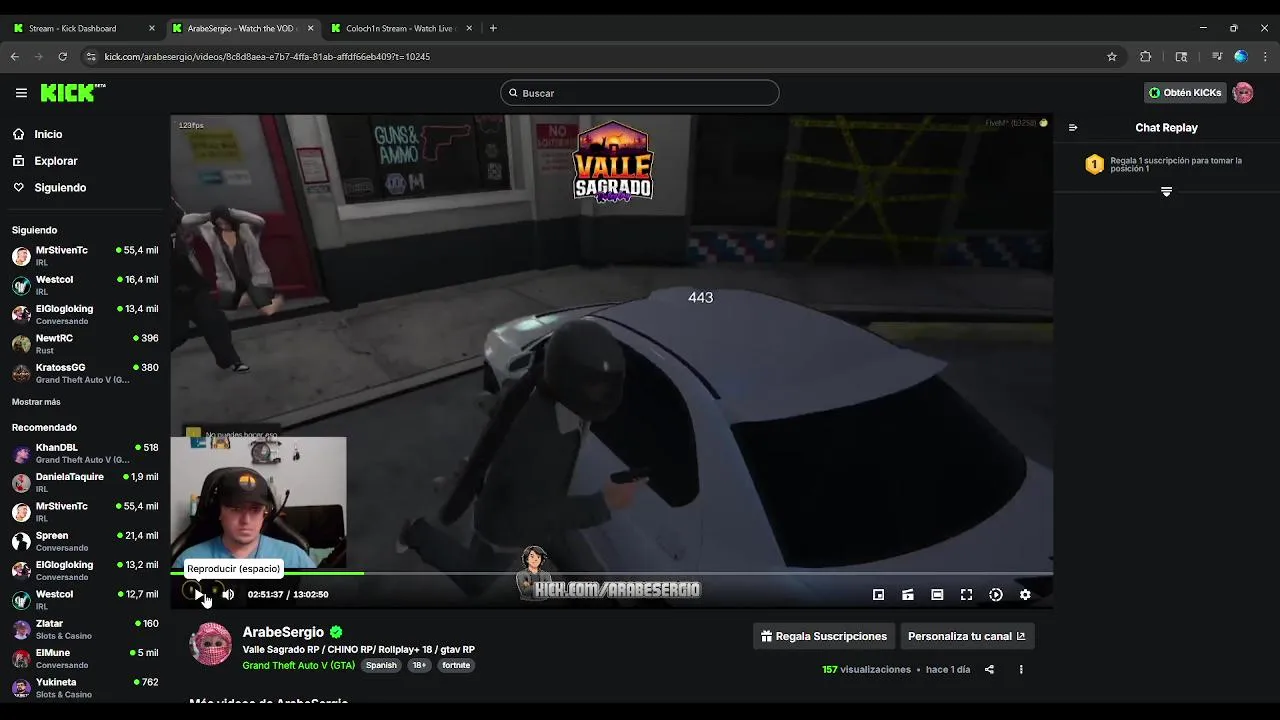Mute the video volume speaker icon

228,595
